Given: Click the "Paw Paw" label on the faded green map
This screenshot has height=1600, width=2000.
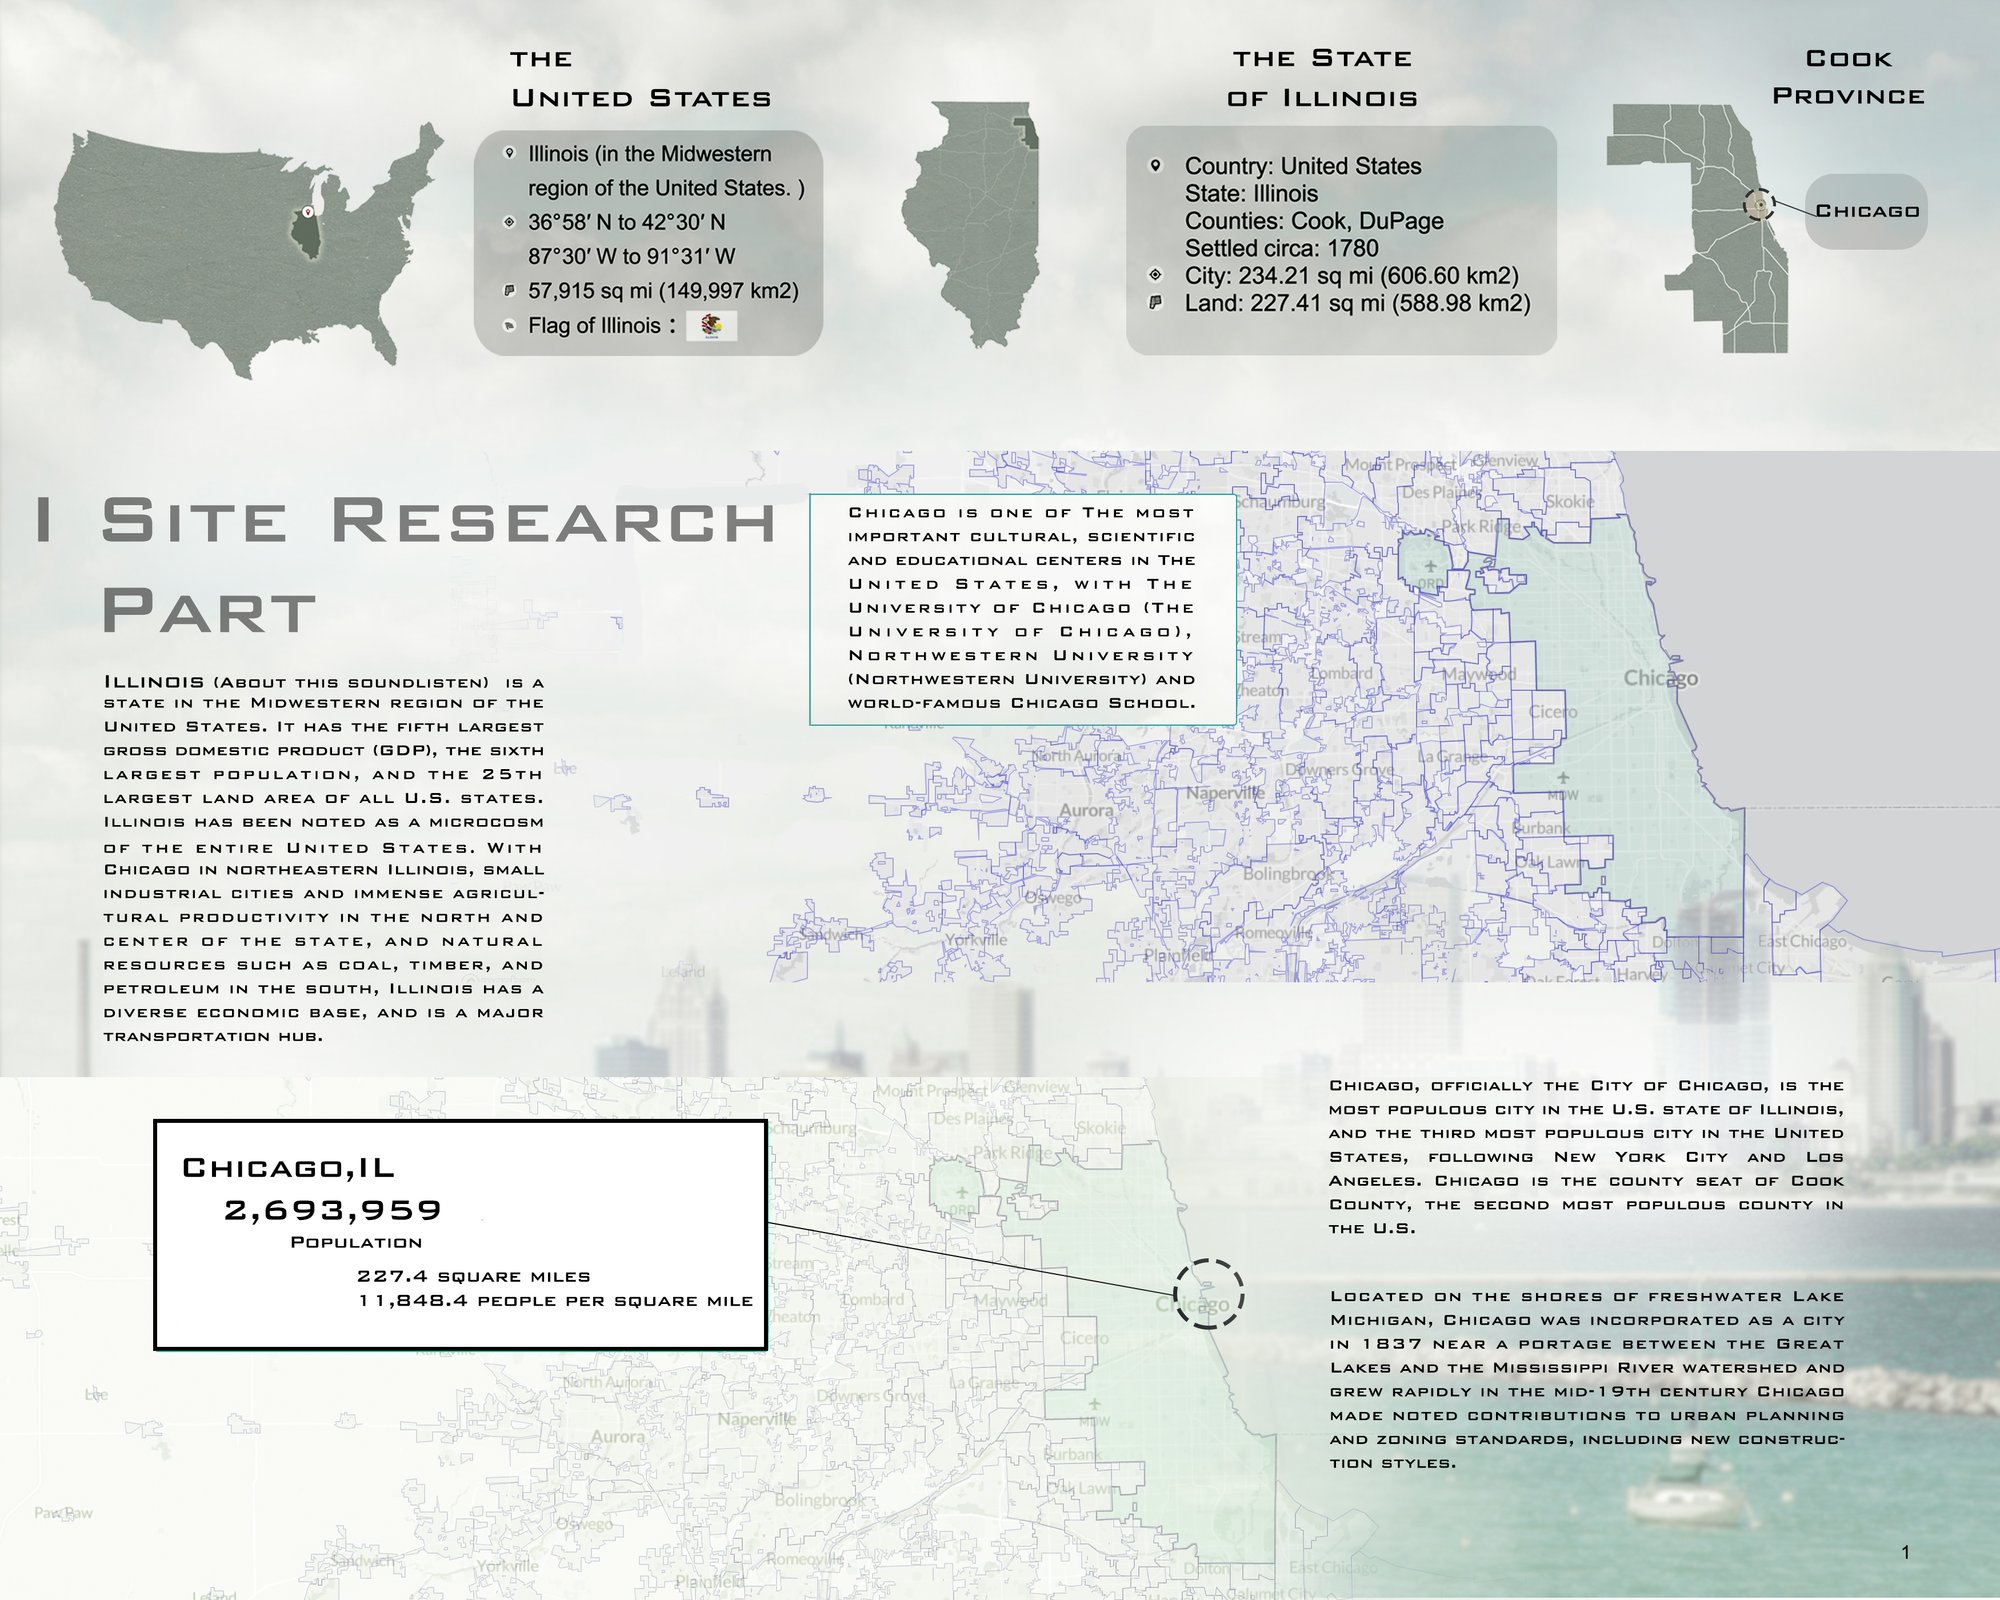Looking at the screenshot, I should [x=63, y=1512].
